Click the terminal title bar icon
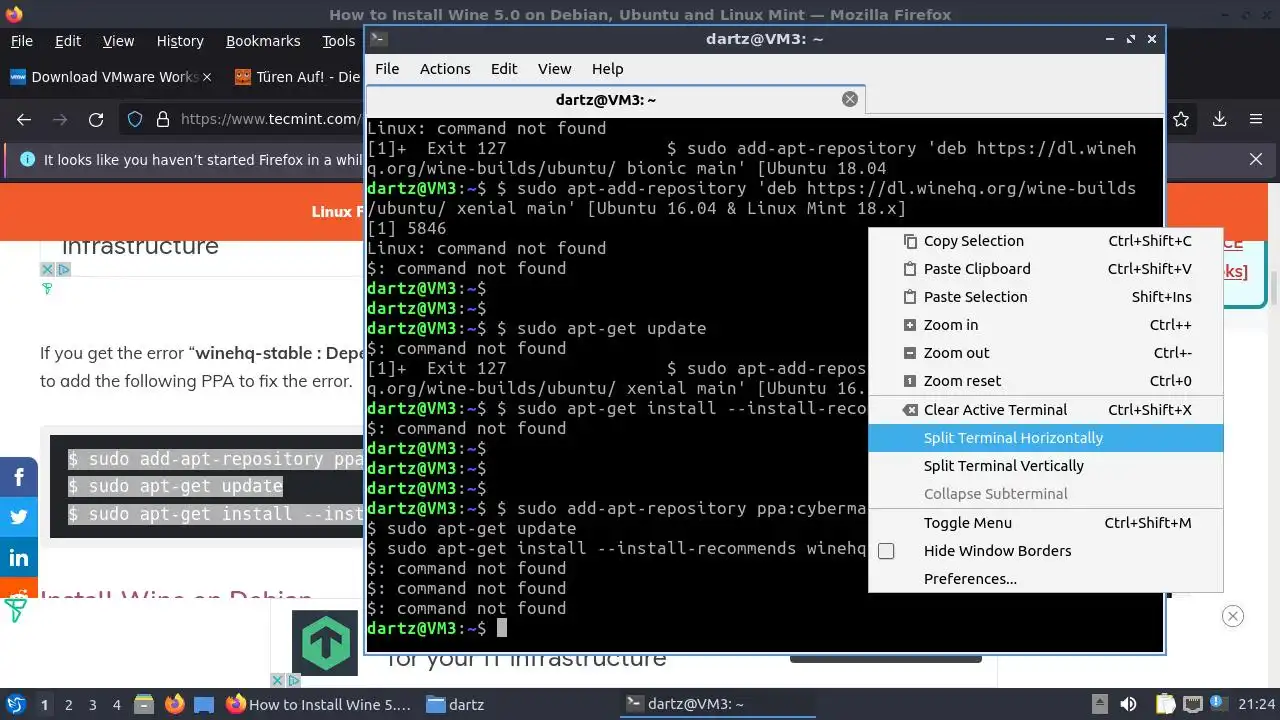This screenshot has width=1280, height=720. 378,39
